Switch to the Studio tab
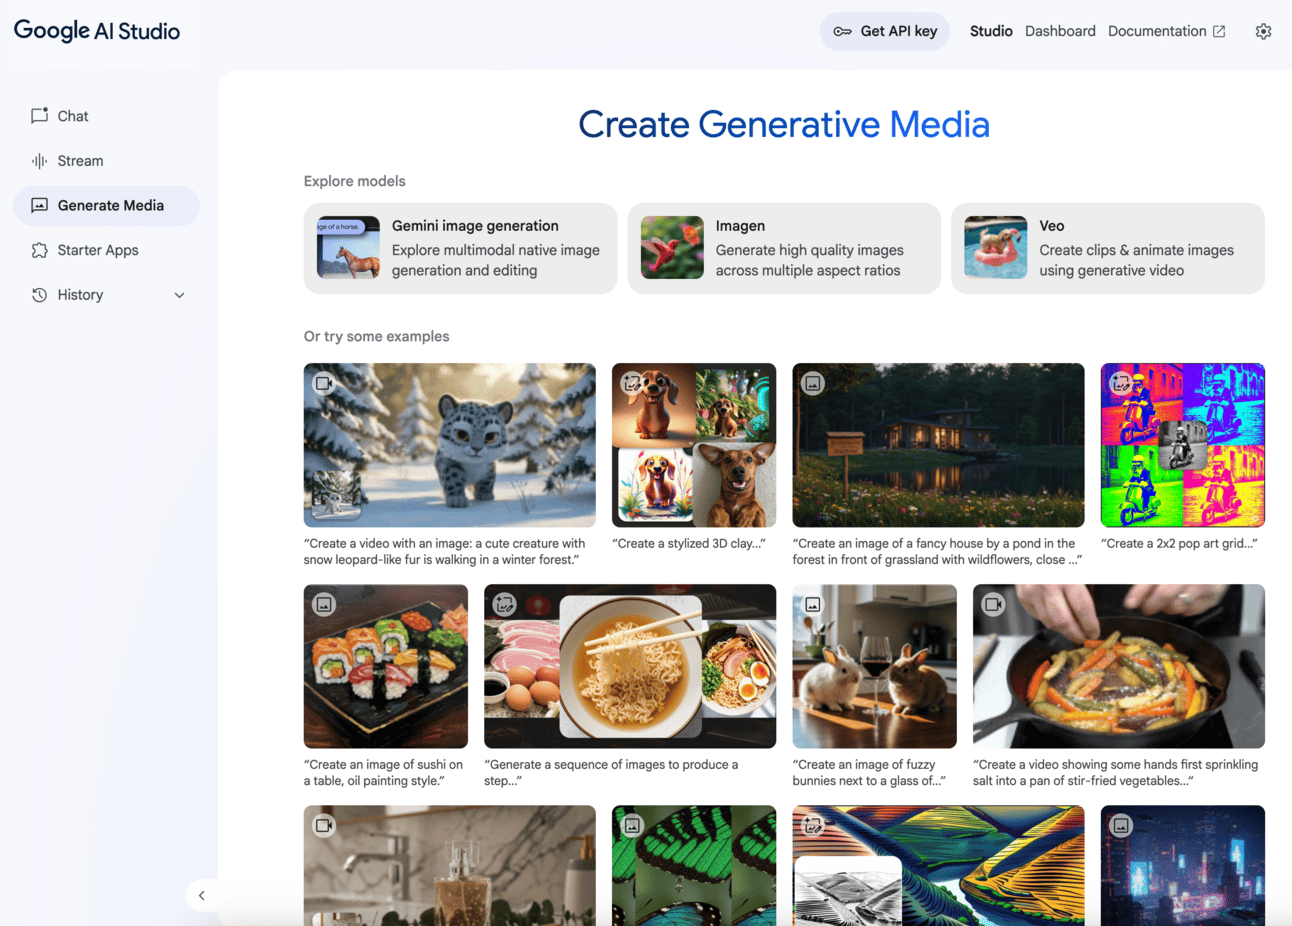 pyautogui.click(x=991, y=31)
